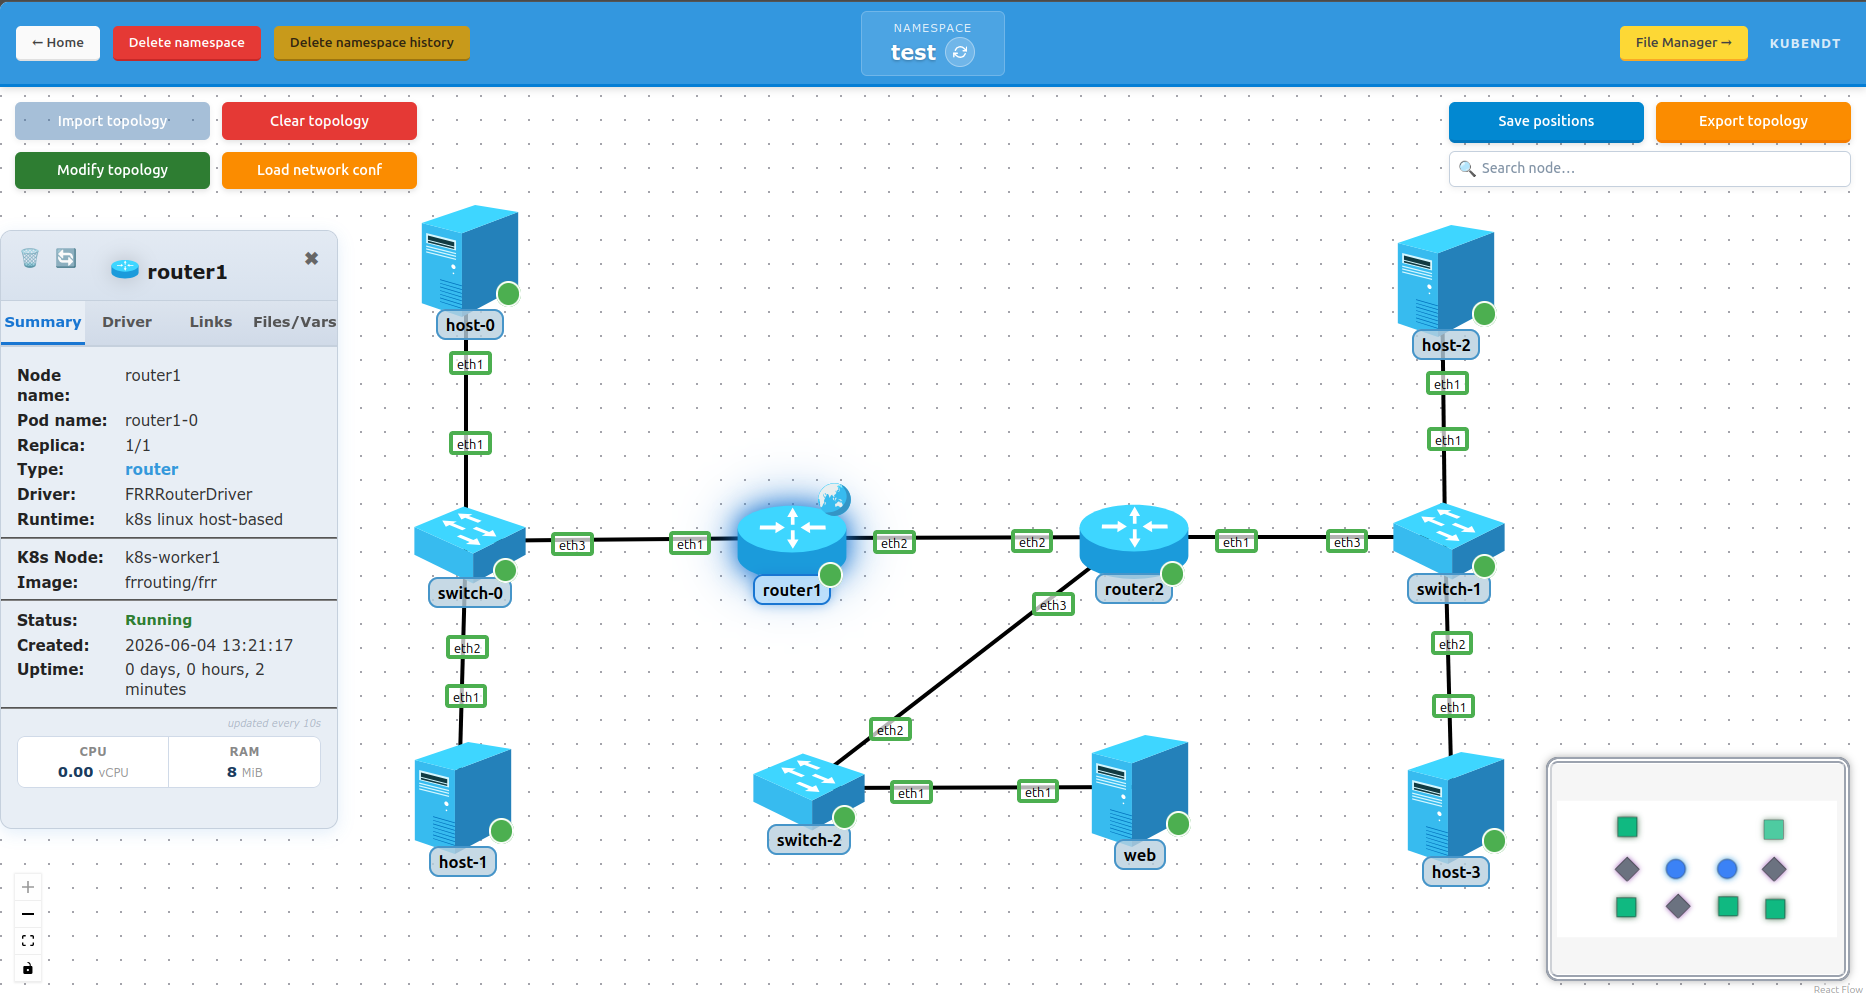
Task: Click the globe badge on router1
Action: coord(834,498)
